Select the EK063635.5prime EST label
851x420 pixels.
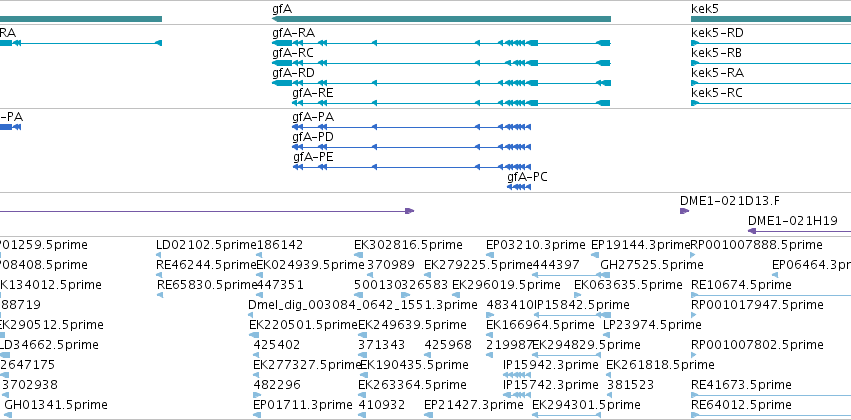pyautogui.click(x=628, y=285)
